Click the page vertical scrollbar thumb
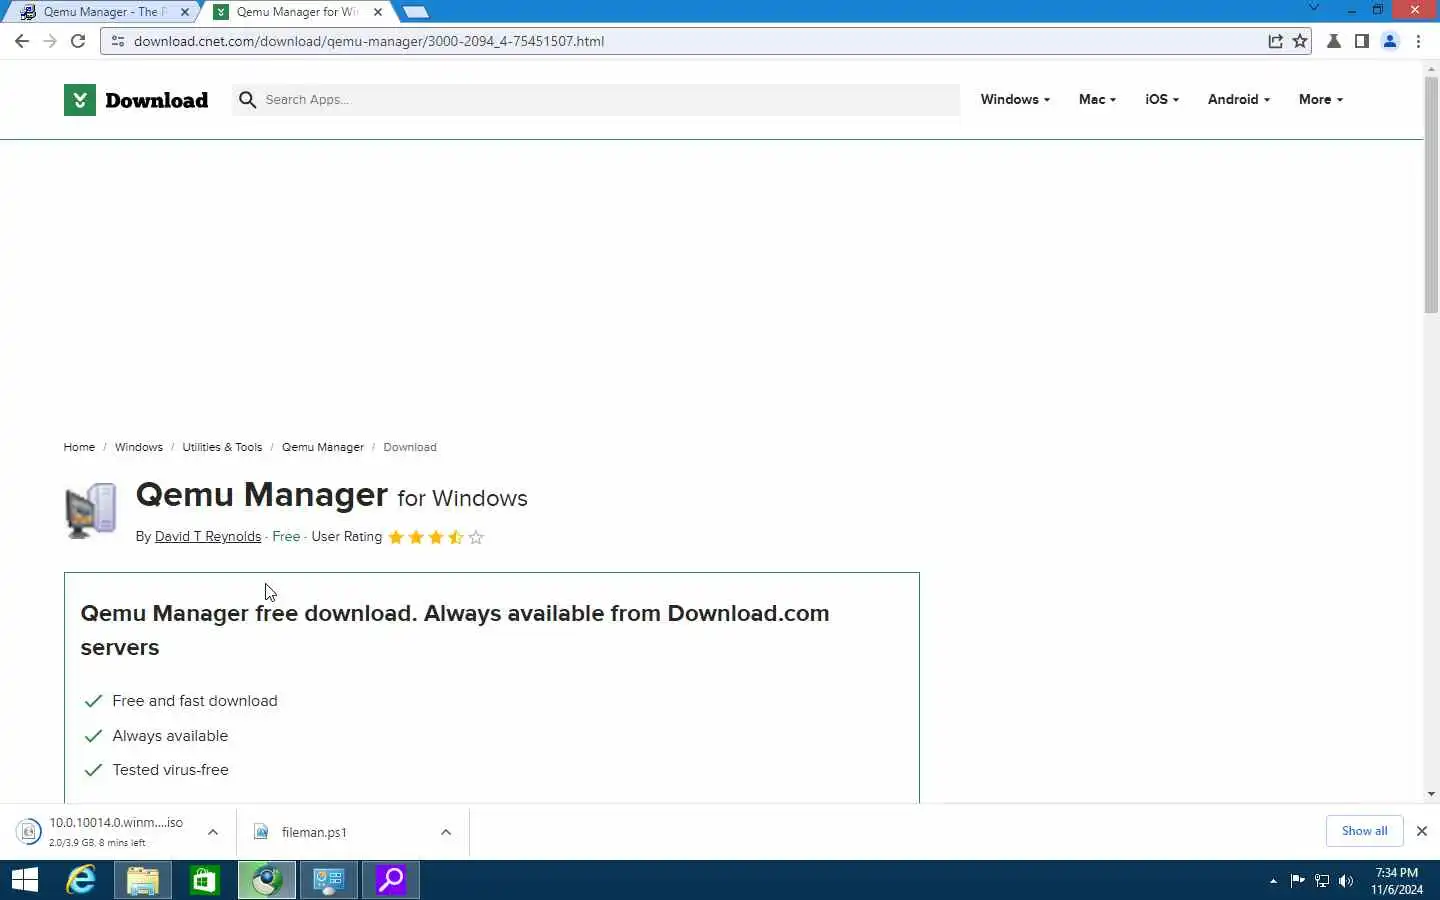The image size is (1440, 900). [1431, 195]
